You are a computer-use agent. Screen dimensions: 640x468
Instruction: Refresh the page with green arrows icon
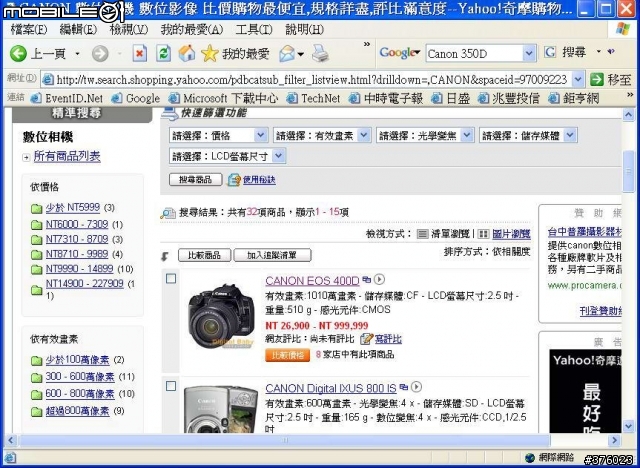(x=163, y=53)
